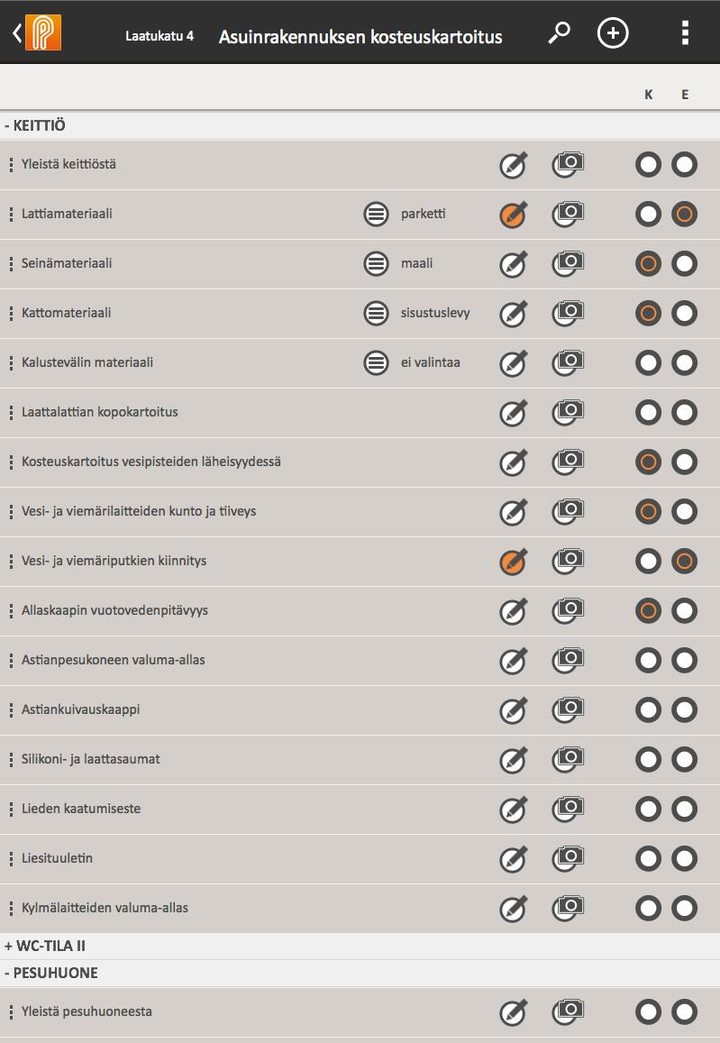Open the search icon in the header
Image resolution: width=720 pixels, height=1043 pixels.
559,33
